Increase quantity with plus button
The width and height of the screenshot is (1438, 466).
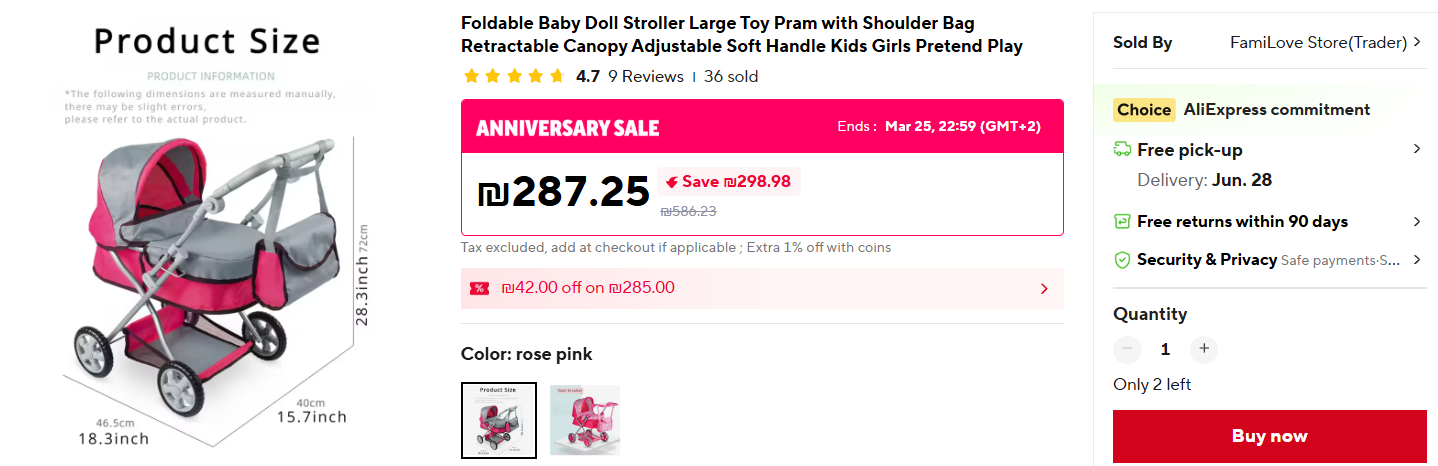click(x=1204, y=349)
